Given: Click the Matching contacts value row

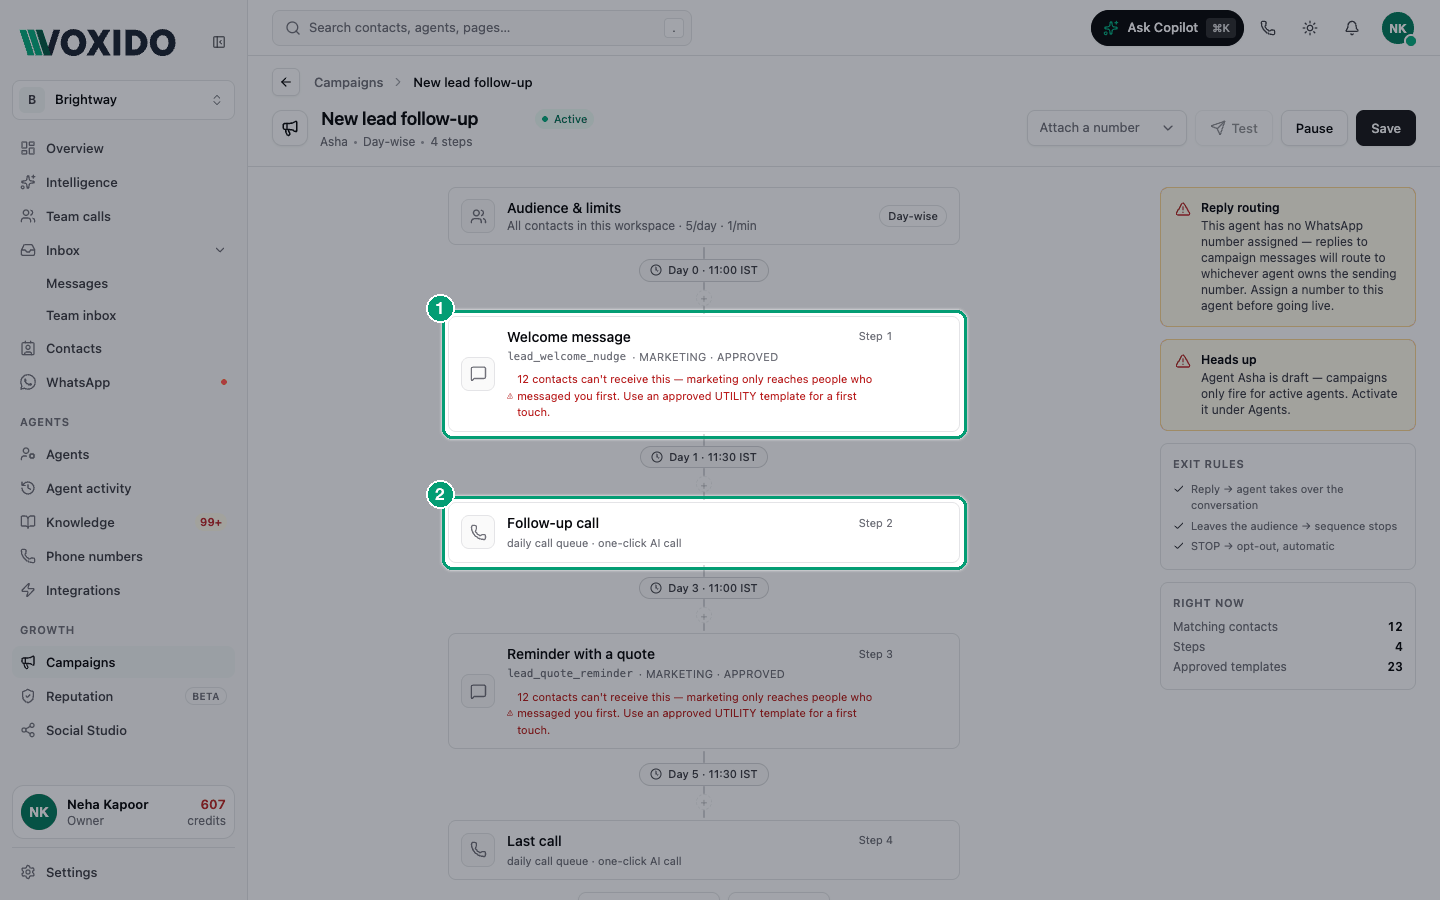Looking at the screenshot, I should [x=1288, y=627].
